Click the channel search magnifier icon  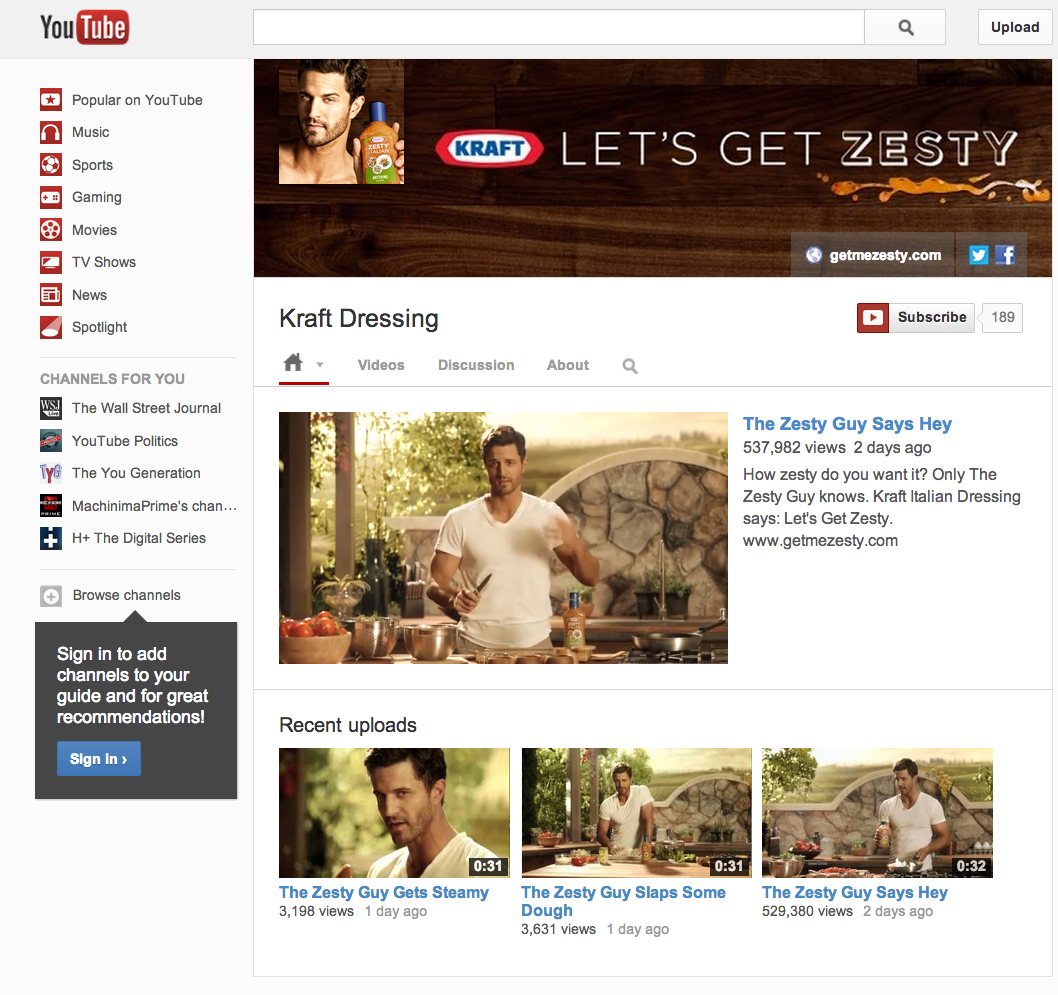630,366
